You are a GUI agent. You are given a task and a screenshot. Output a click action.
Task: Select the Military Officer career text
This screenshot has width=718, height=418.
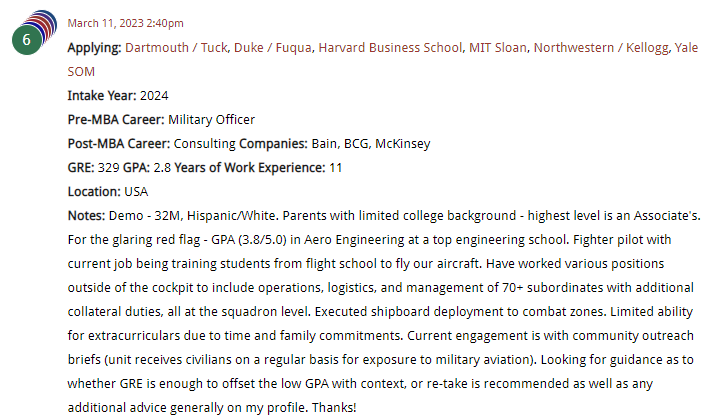(211, 120)
